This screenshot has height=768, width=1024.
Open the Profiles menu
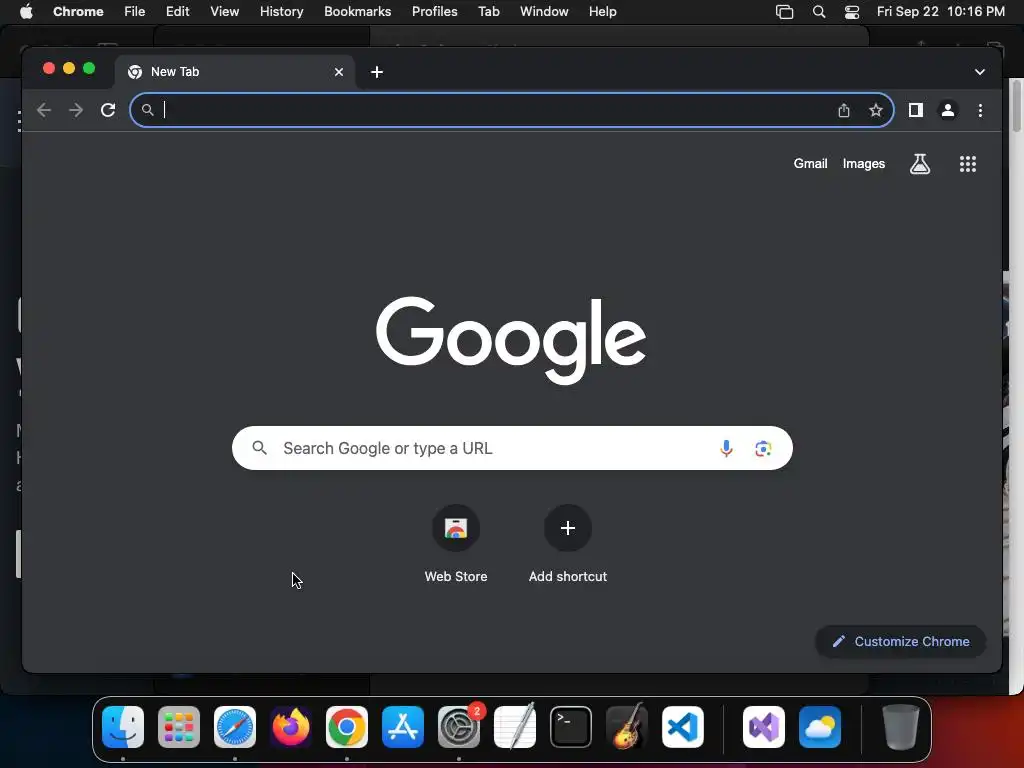(x=434, y=12)
